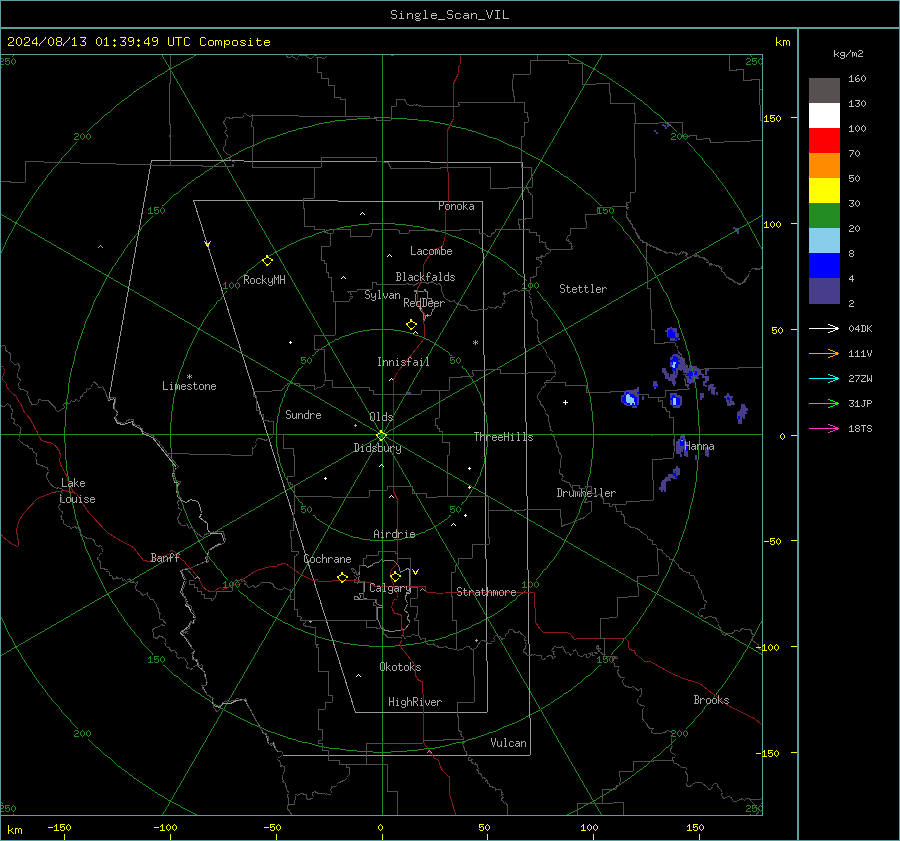Click the green 20-30 legend color
This screenshot has width=900, height=841.
click(824, 216)
